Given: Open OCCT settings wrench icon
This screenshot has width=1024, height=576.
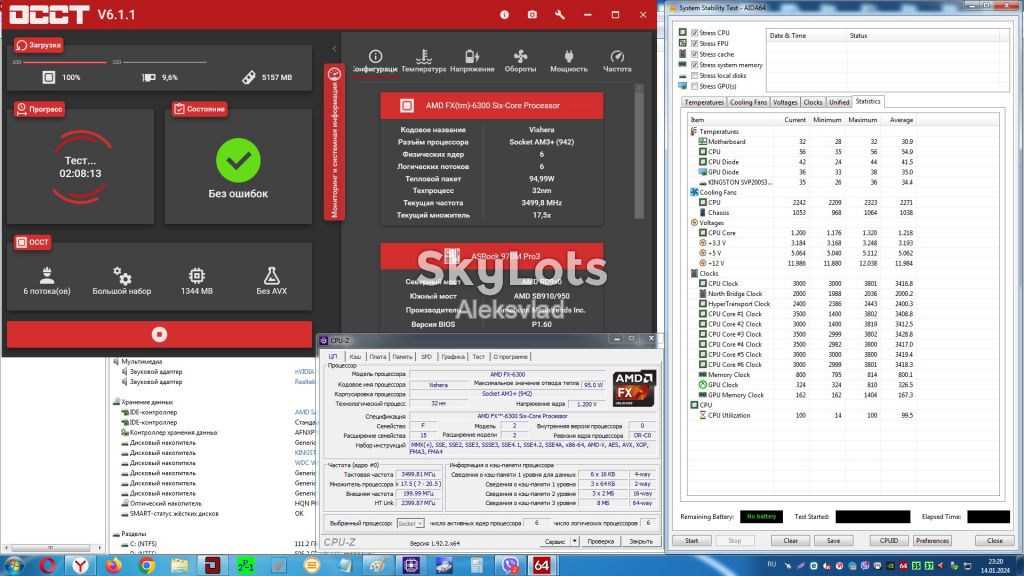Looking at the screenshot, I should click(560, 14).
